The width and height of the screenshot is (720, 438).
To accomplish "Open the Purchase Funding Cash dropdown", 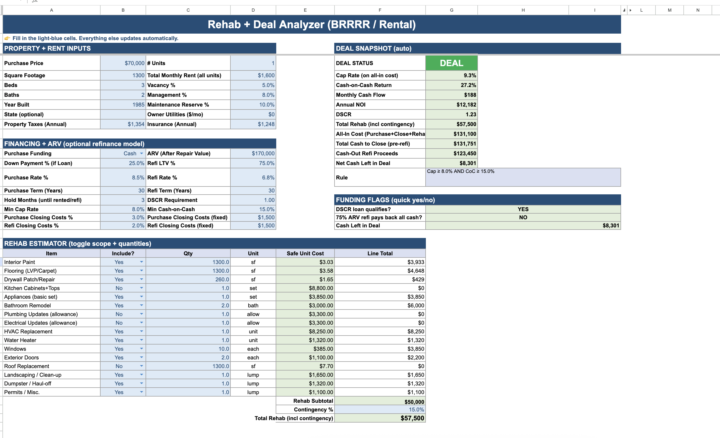I will (x=141, y=153).
